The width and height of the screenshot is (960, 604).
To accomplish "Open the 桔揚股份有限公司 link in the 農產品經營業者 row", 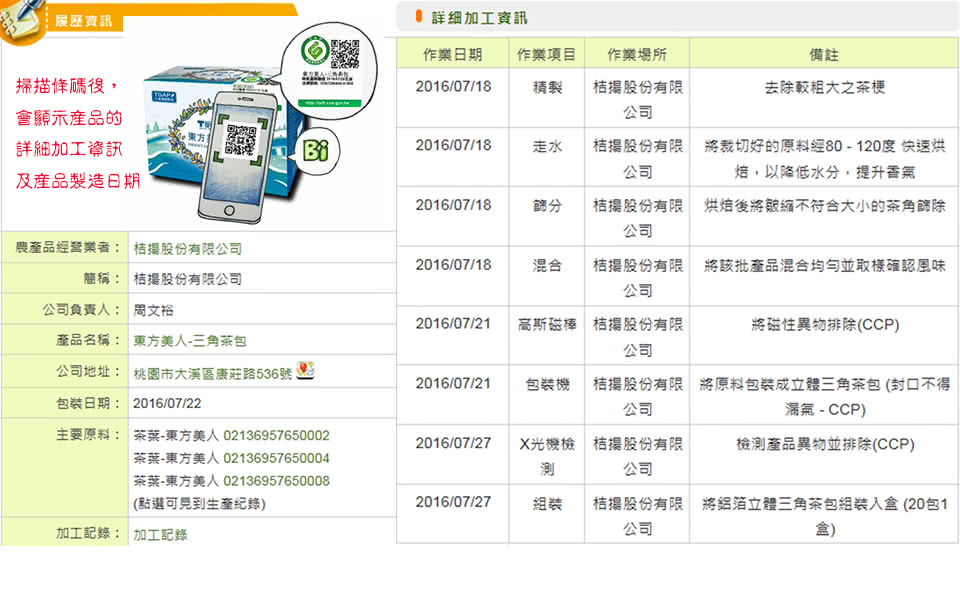I will click(x=187, y=249).
